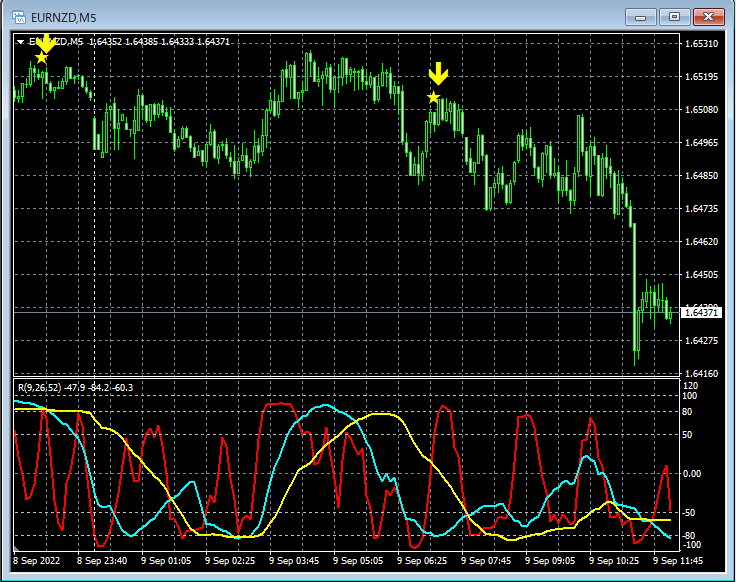Viewport: 736px width, 582px height.
Task: Select the yellow star marker below the middle arrow
Action: (433, 97)
